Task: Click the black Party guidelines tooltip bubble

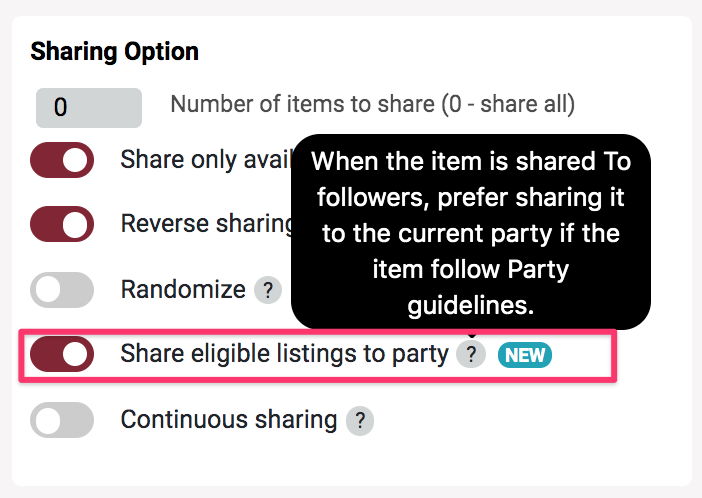Action: click(470, 232)
